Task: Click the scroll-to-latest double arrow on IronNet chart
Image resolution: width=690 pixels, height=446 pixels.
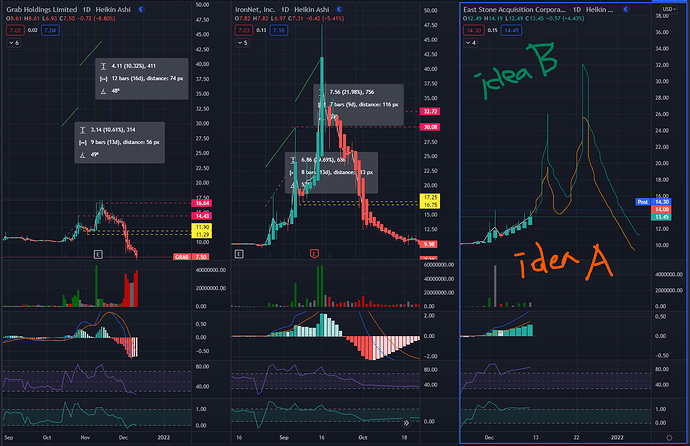Action: tap(406, 423)
